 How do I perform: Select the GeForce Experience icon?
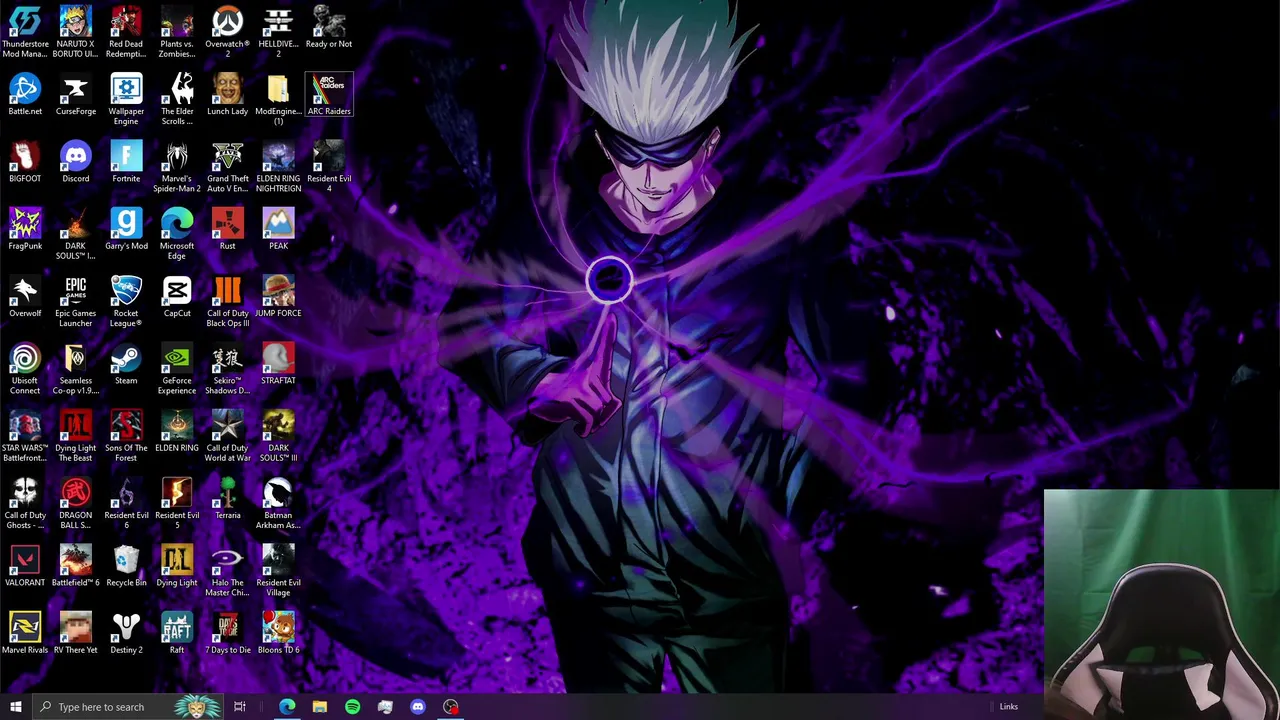[x=177, y=368]
